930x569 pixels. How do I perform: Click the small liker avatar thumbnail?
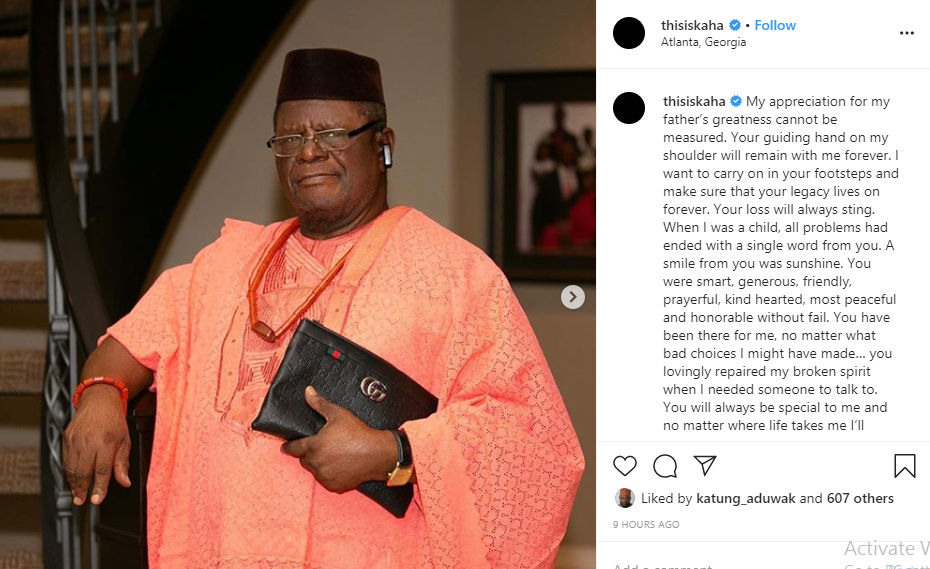(x=625, y=498)
